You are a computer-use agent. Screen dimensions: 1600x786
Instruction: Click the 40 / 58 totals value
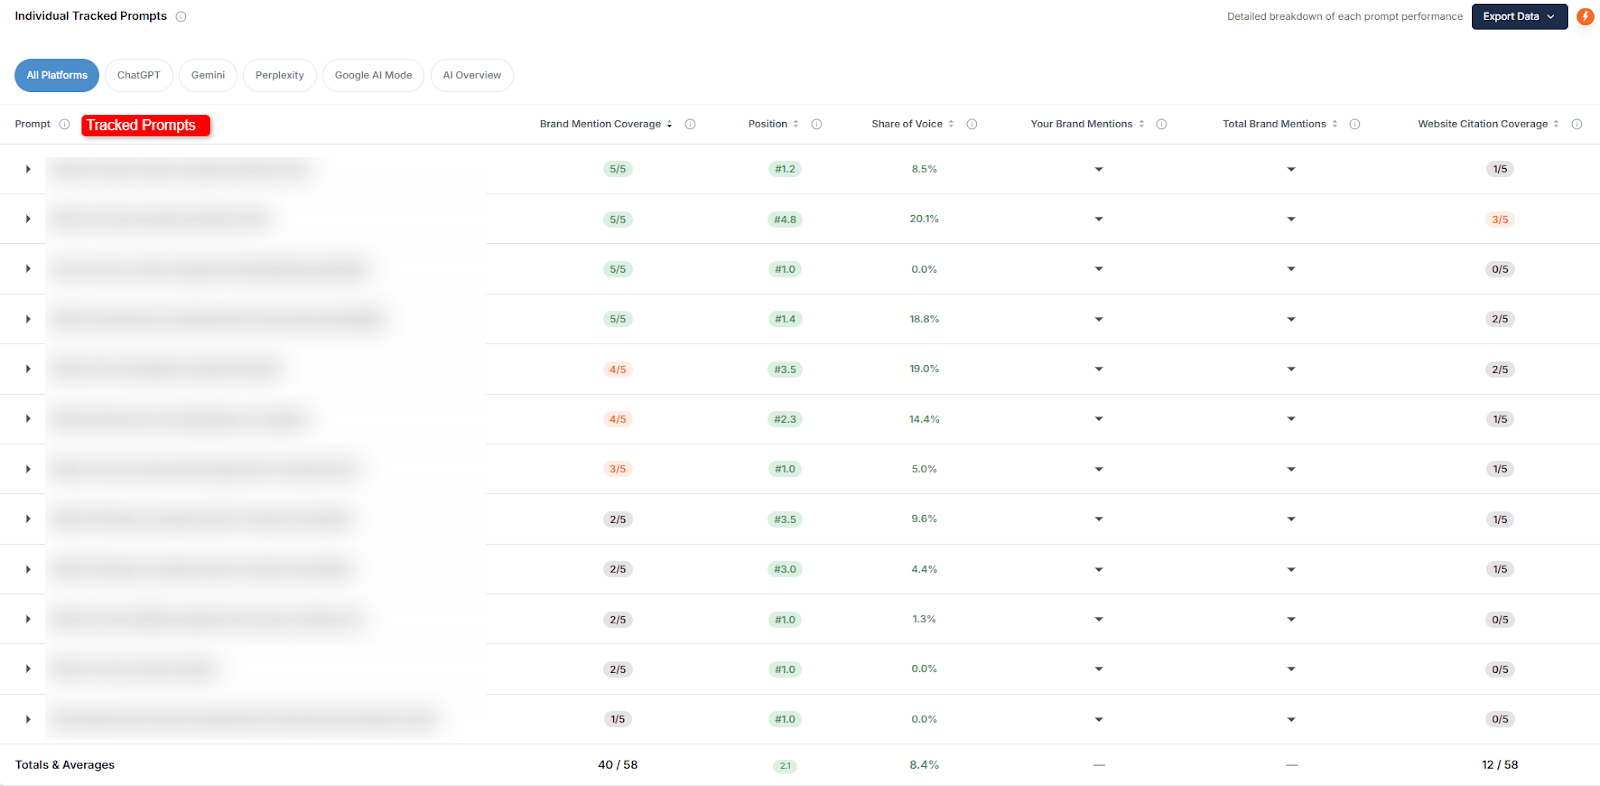[x=618, y=765]
